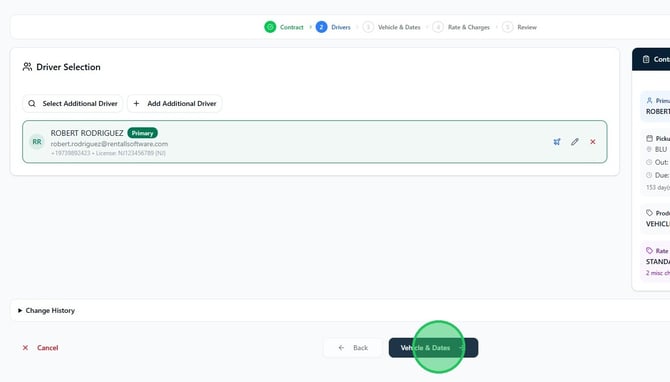This screenshot has width=670, height=382.
Task: Click the purple Rate tag icon
Action: pyautogui.click(x=649, y=250)
